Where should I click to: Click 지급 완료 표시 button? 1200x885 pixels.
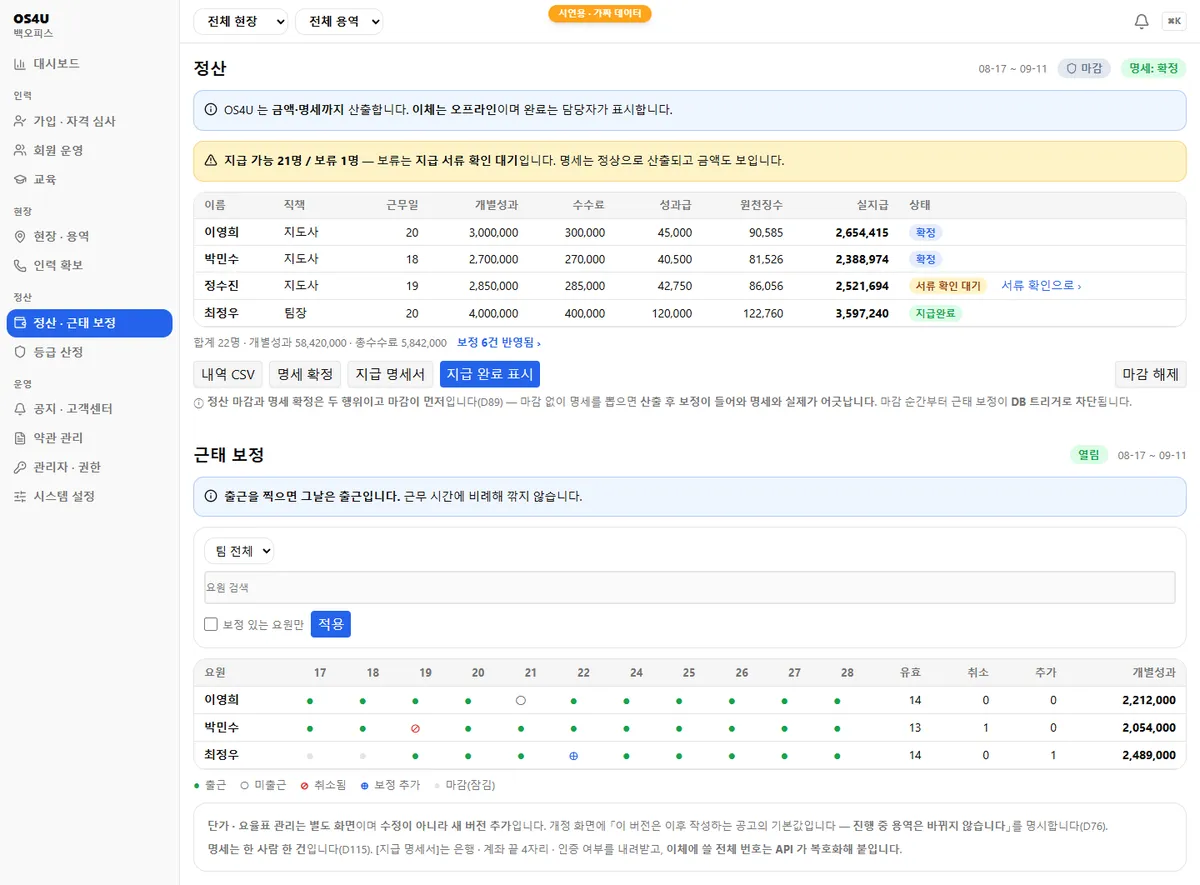coord(490,375)
